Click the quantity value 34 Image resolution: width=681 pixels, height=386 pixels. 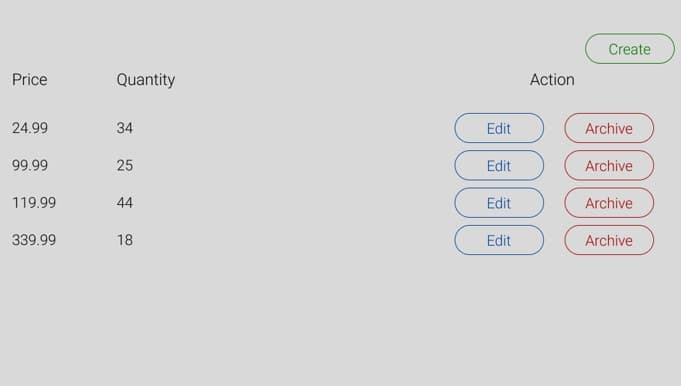pyautogui.click(x=125, y=128)
